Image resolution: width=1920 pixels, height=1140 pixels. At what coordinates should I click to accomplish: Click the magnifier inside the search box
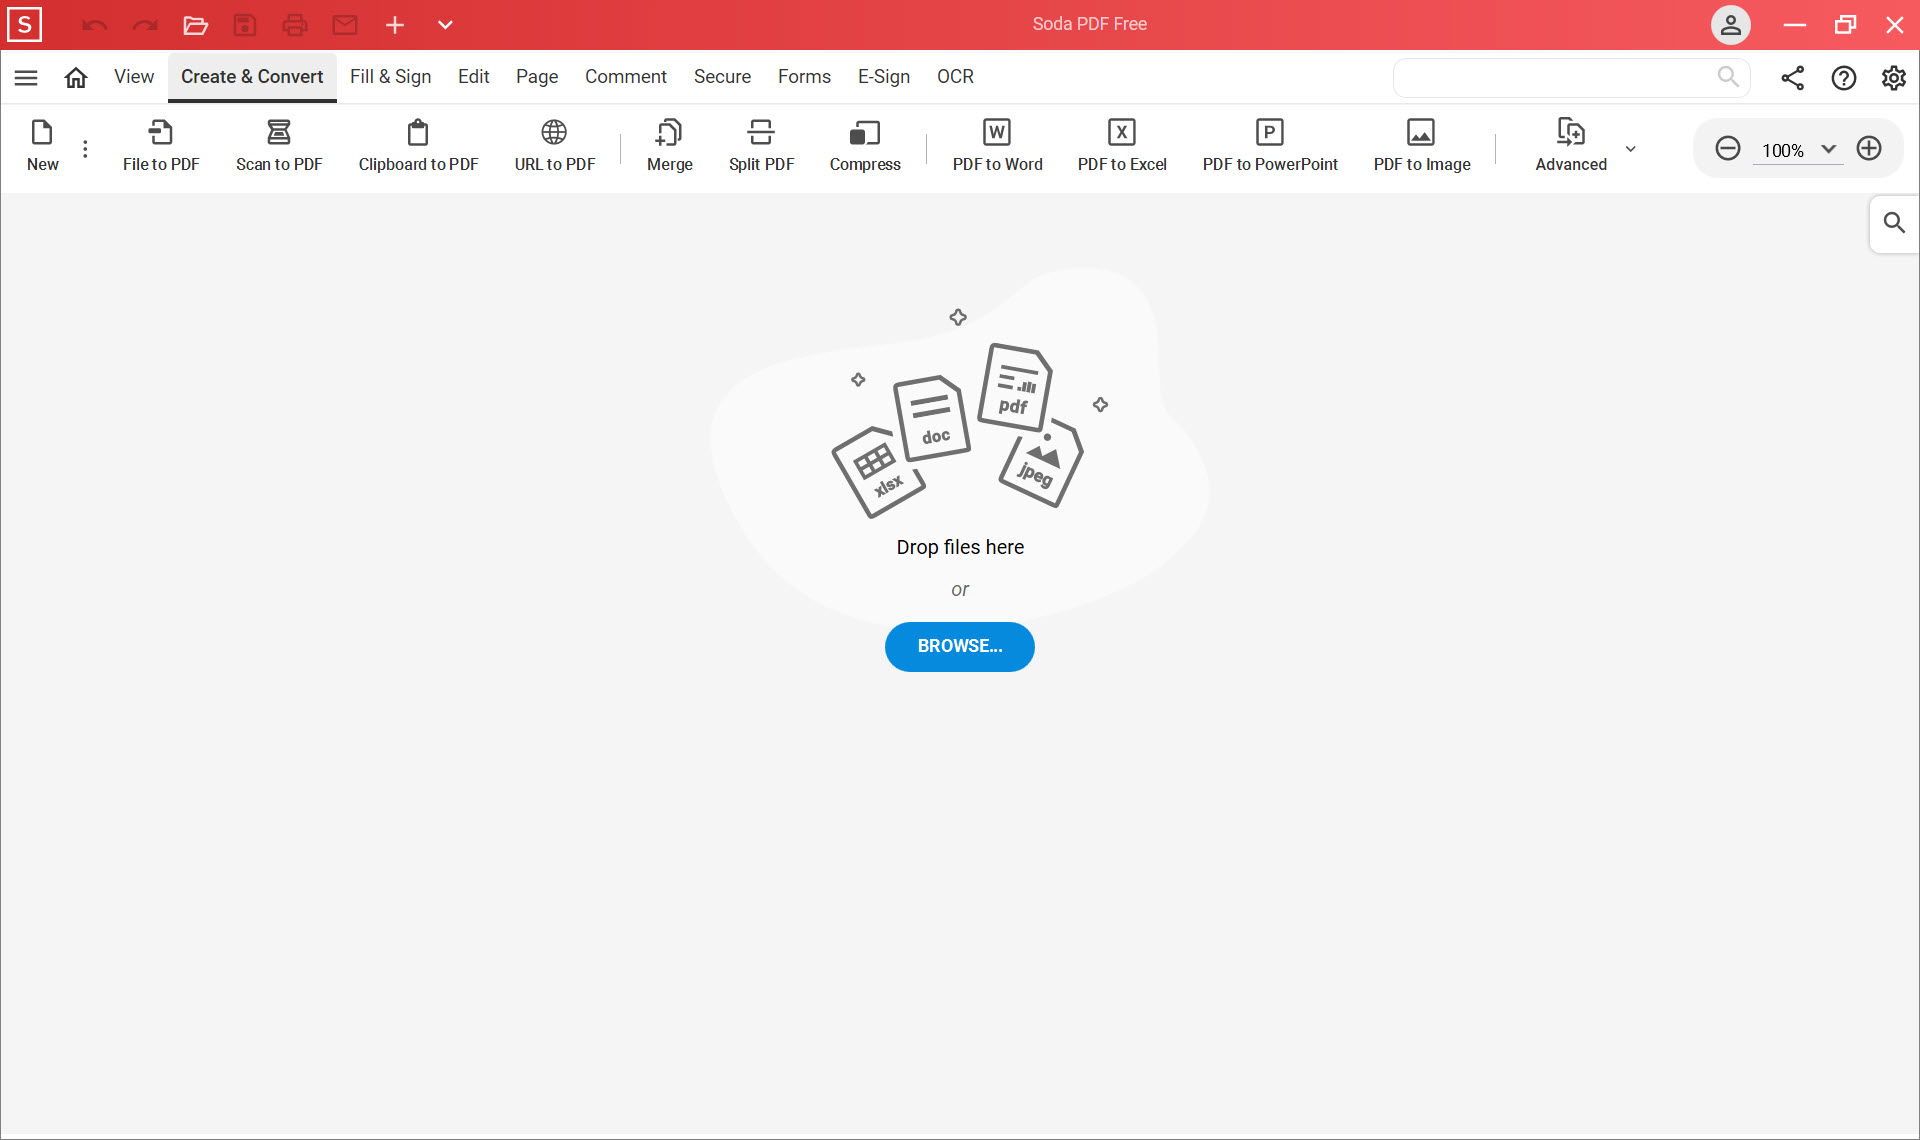1728,77
